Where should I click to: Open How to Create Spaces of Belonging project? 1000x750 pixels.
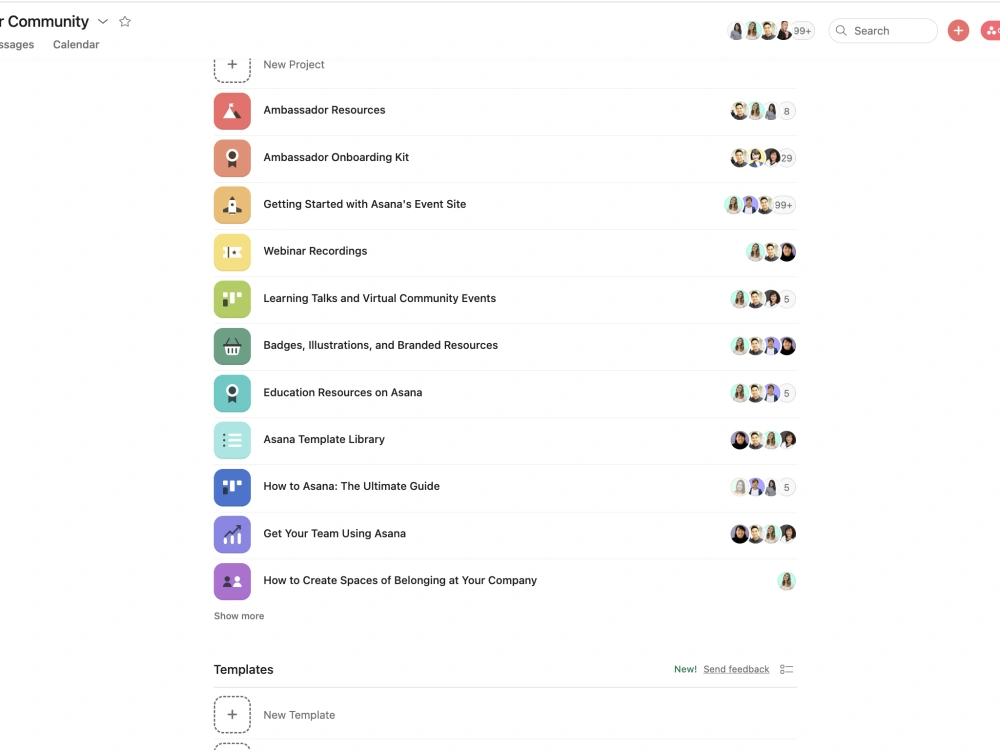[x=400, y=580]
